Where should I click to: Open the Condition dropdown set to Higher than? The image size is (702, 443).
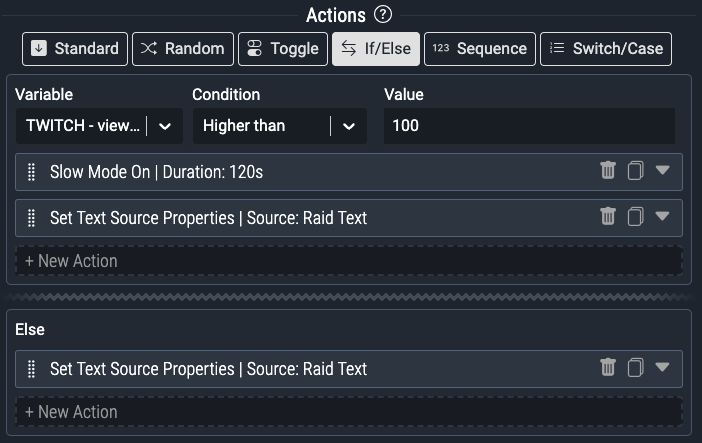point(279,126)
